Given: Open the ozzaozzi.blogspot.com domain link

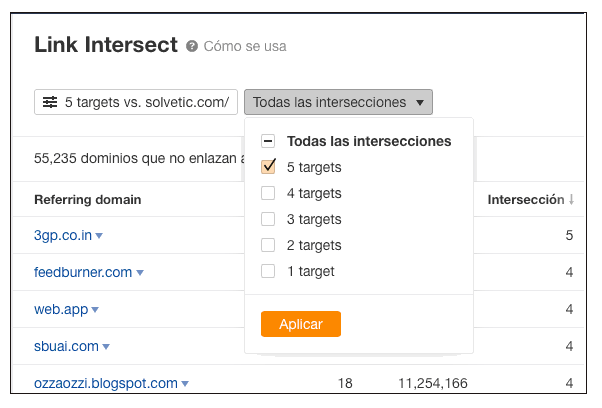Looking at the screenshot, I should pyautogui.click(x=105, y=383).
